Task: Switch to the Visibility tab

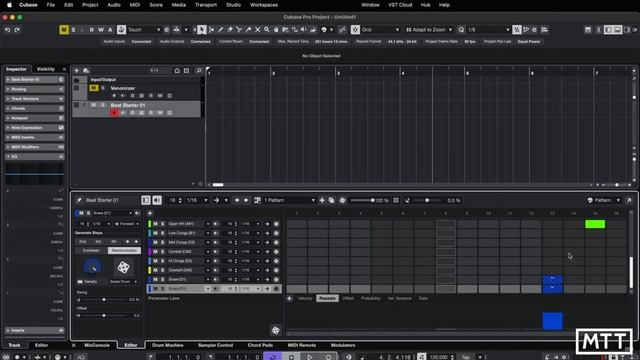Action: click(45, 69)
